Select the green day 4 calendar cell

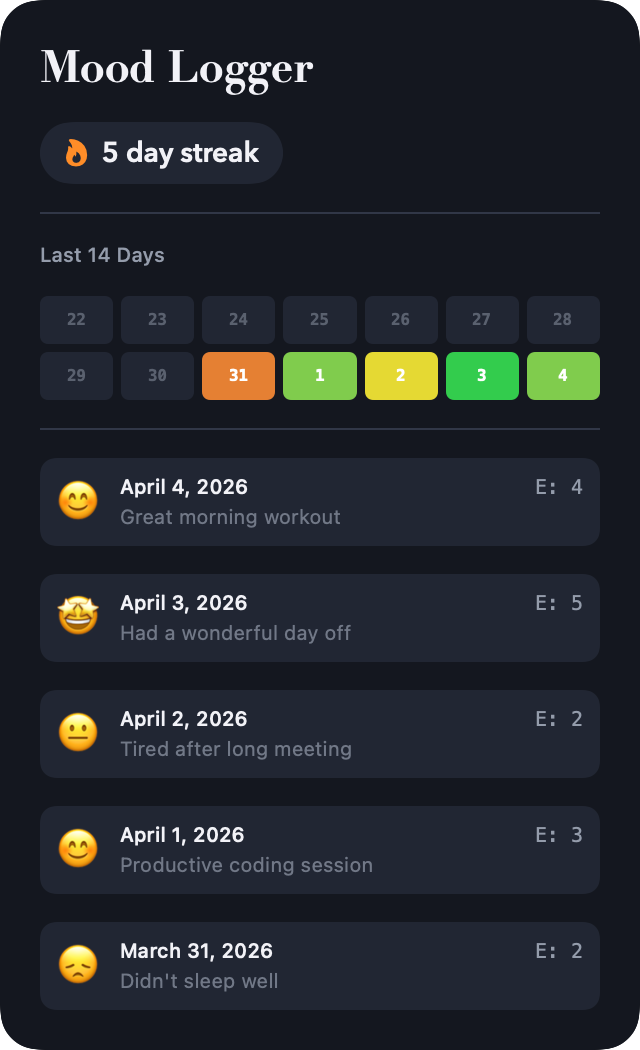coord(563,376)
